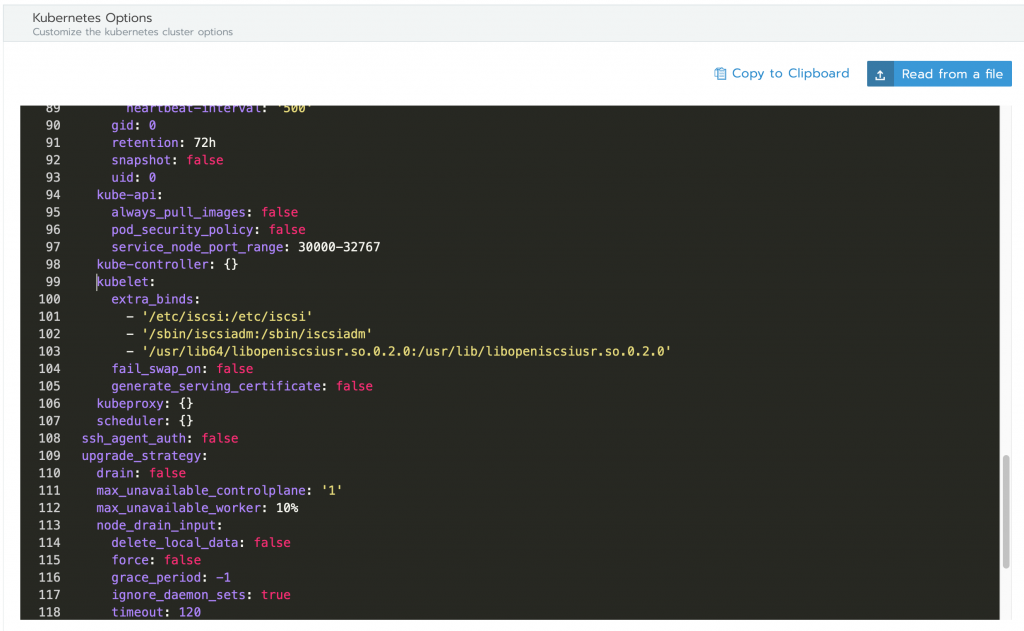Image resolution: width=1024 pixels, height=631 pixels.
Task: Click the 'grace_period: -1' line
Action: [171, 577]
